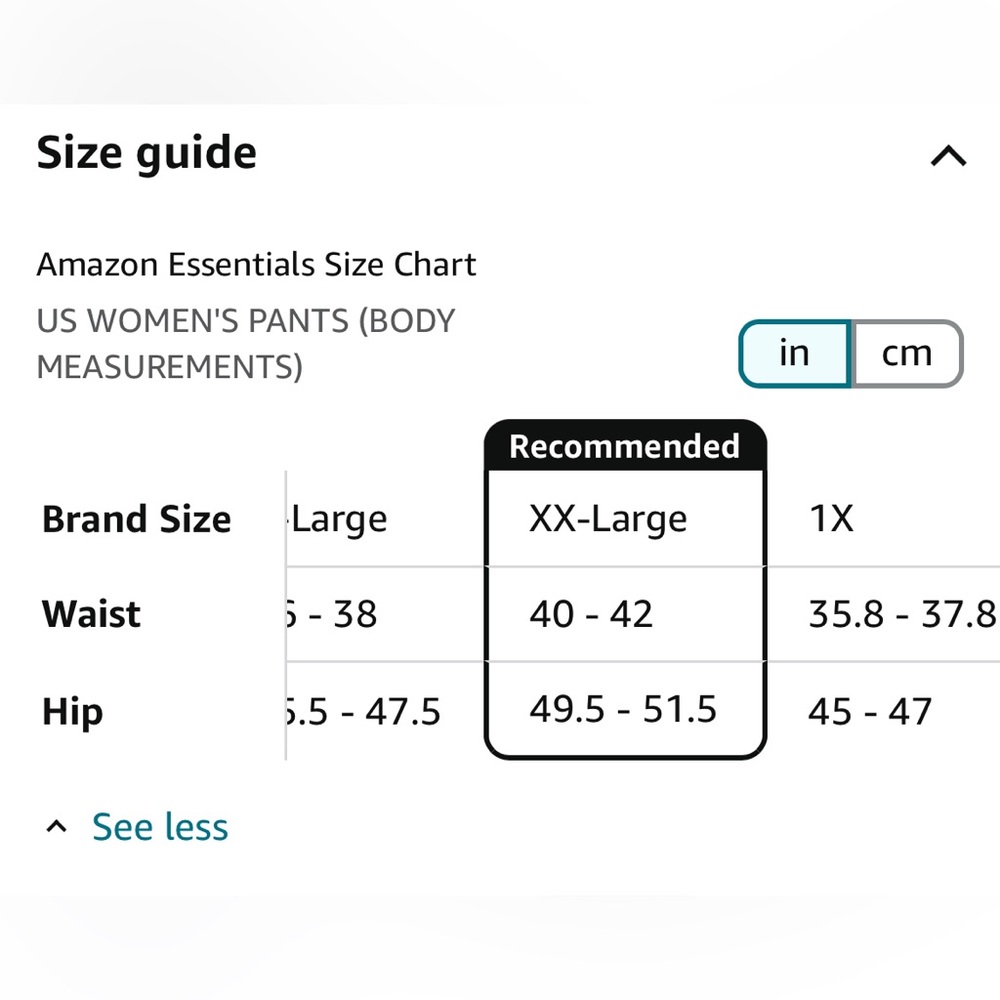
Task: Click the partially hidden Large size cell
Action: pyautogui.click(x=339, y=519)
